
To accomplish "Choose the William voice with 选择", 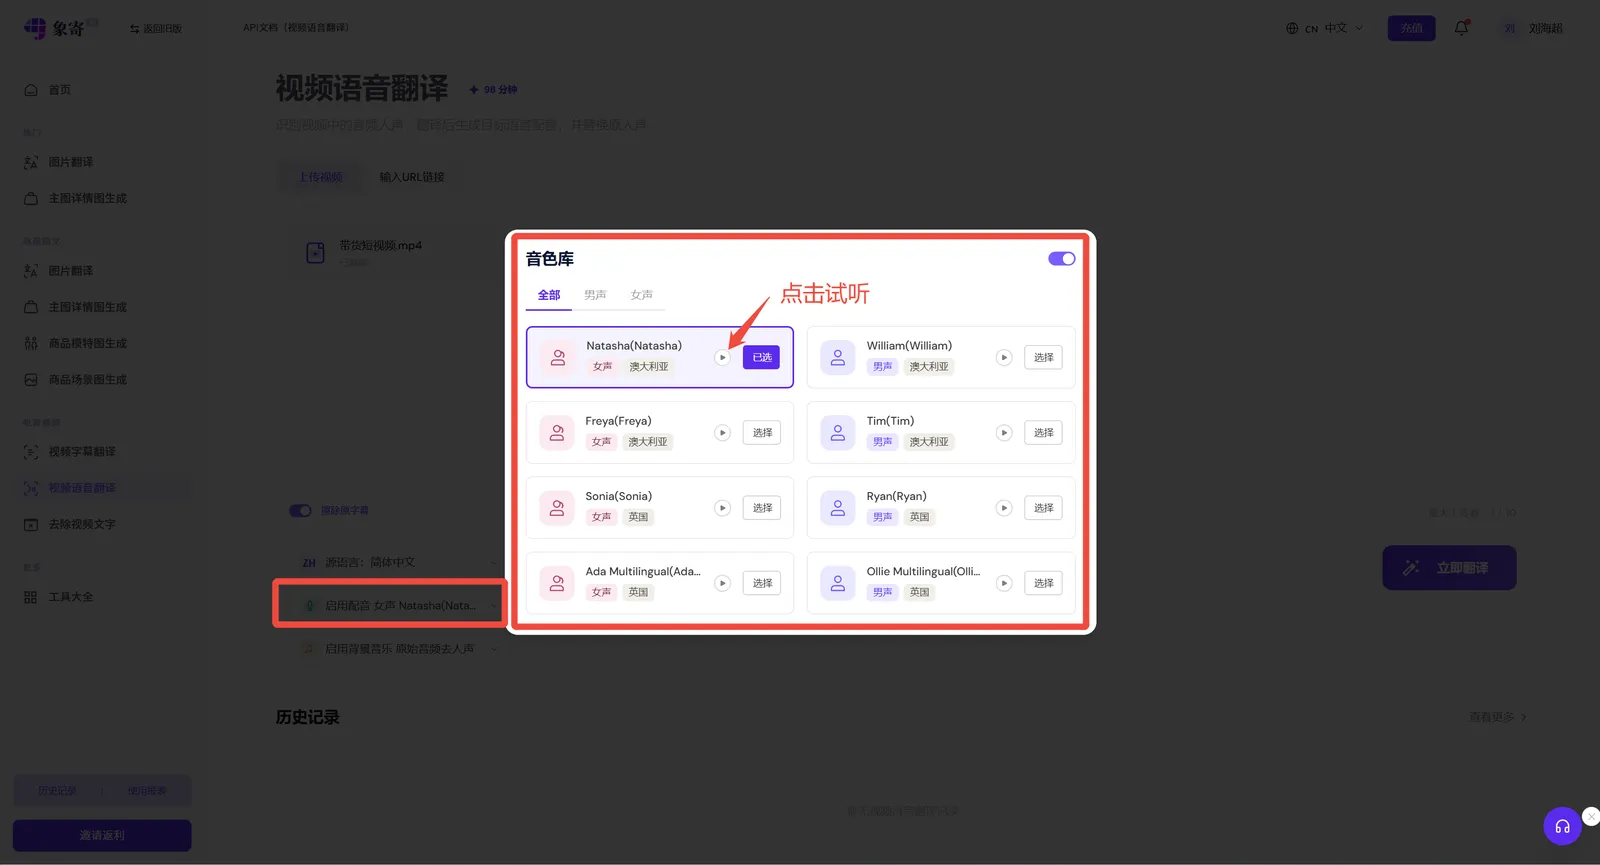I will point(1043,357).
